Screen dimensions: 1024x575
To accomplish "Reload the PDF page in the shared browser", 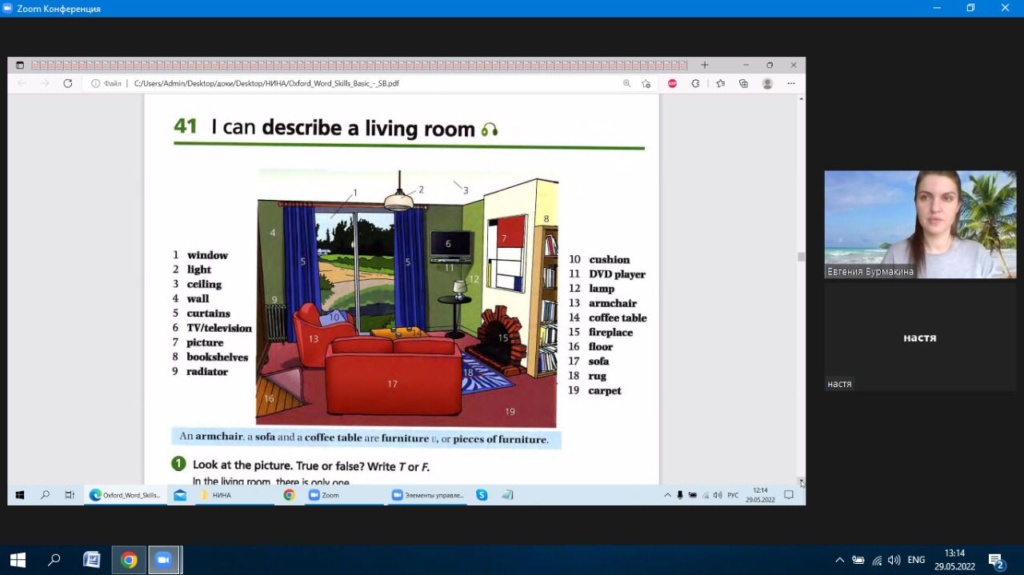I will 67,84.
